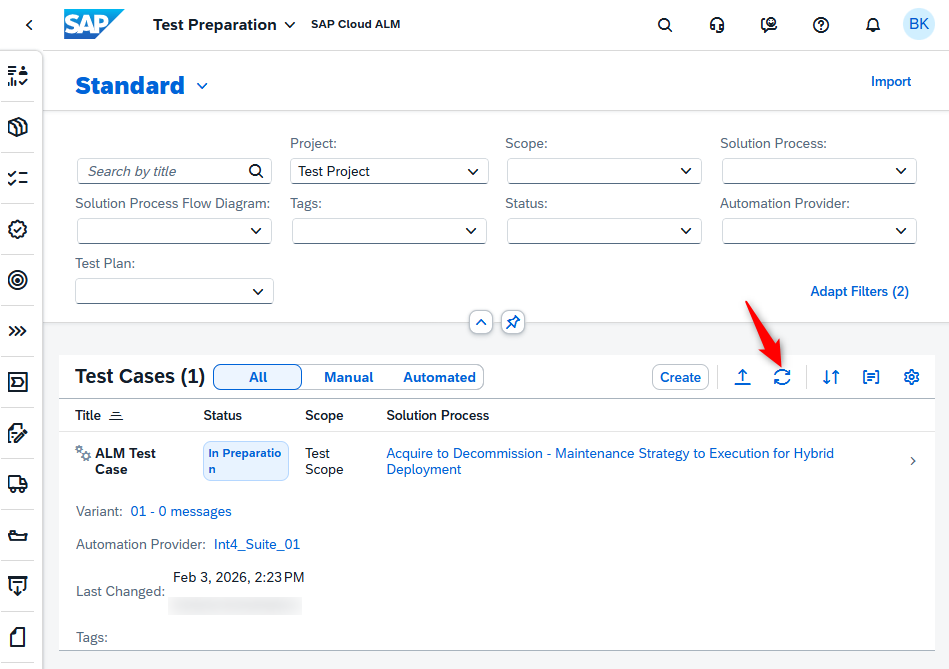949x669 pixels.
Task: Click the Feb 3, 2026, 2:23 PM timestamp
Action: click(238, 577)
